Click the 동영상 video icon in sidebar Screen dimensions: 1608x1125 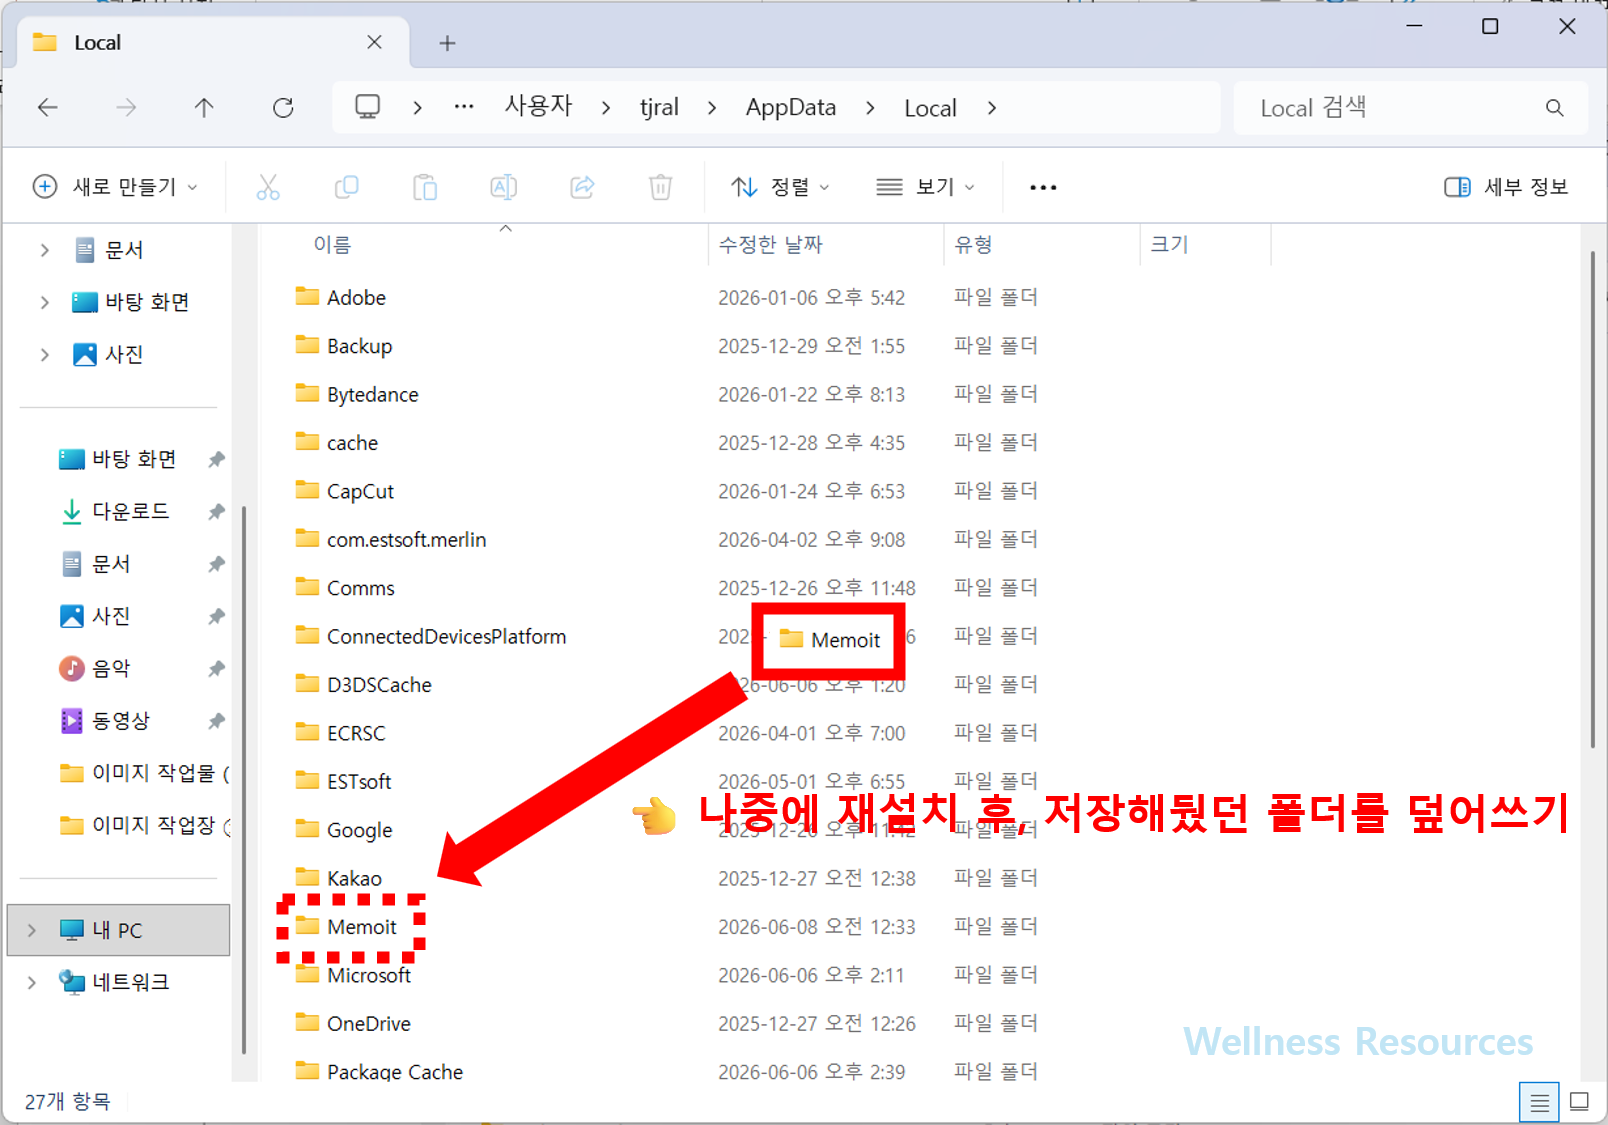(71, 720)
